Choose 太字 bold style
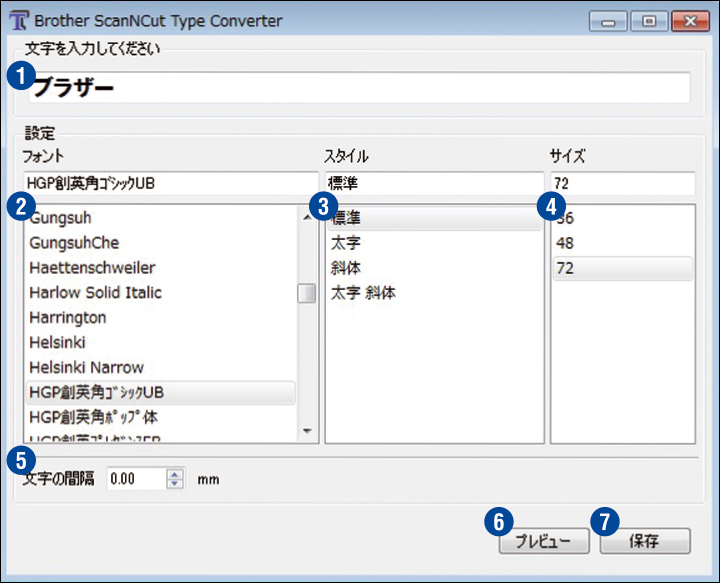720x583 pixels. pos(434,243)
